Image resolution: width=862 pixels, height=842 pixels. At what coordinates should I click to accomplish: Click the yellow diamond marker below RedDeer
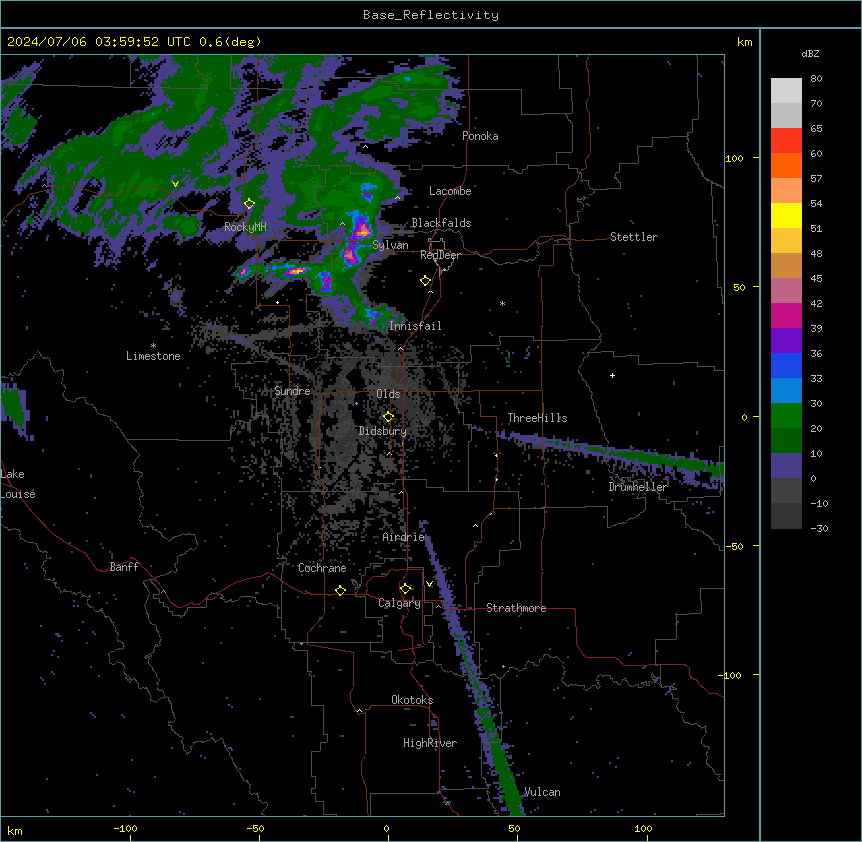point(425,281)
